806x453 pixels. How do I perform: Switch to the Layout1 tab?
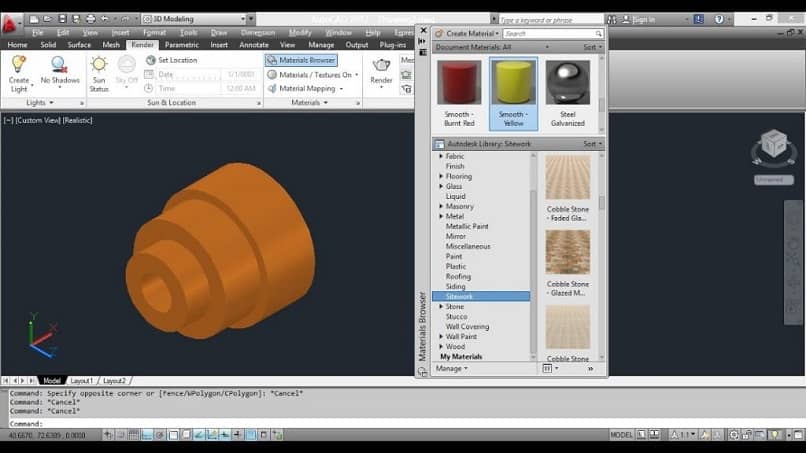coord(81,381)
